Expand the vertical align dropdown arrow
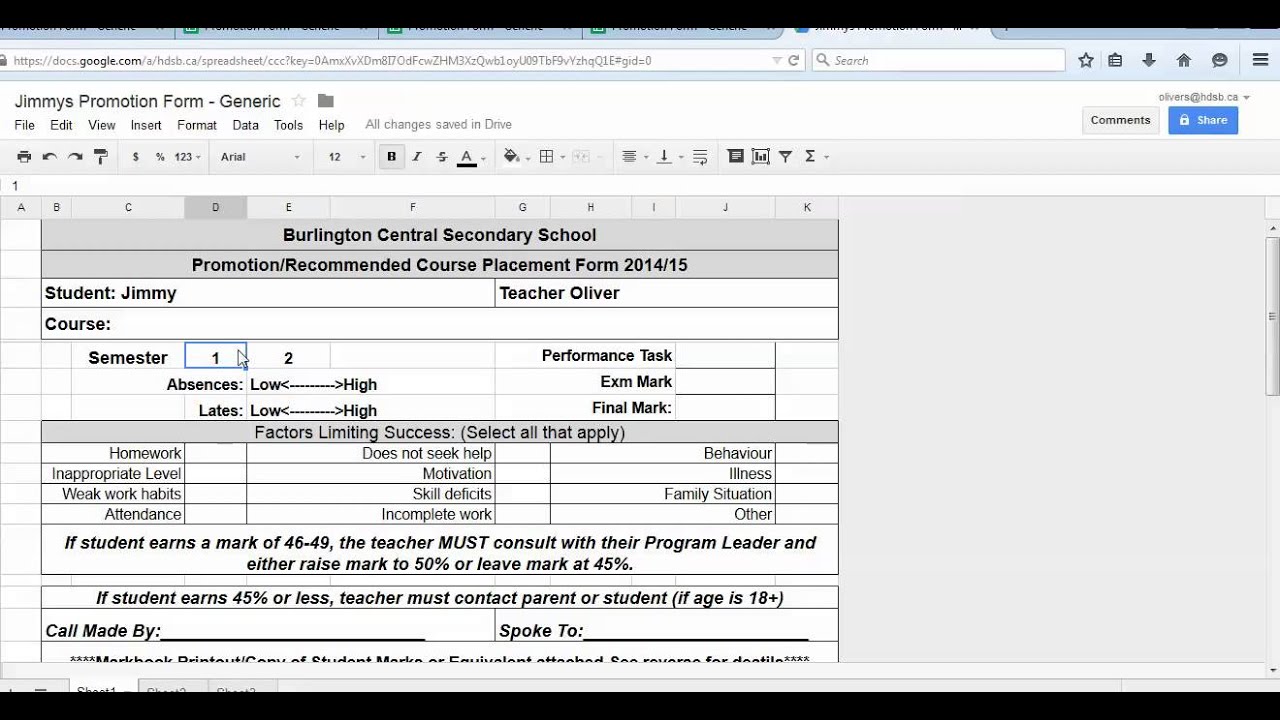 point(681,158)
